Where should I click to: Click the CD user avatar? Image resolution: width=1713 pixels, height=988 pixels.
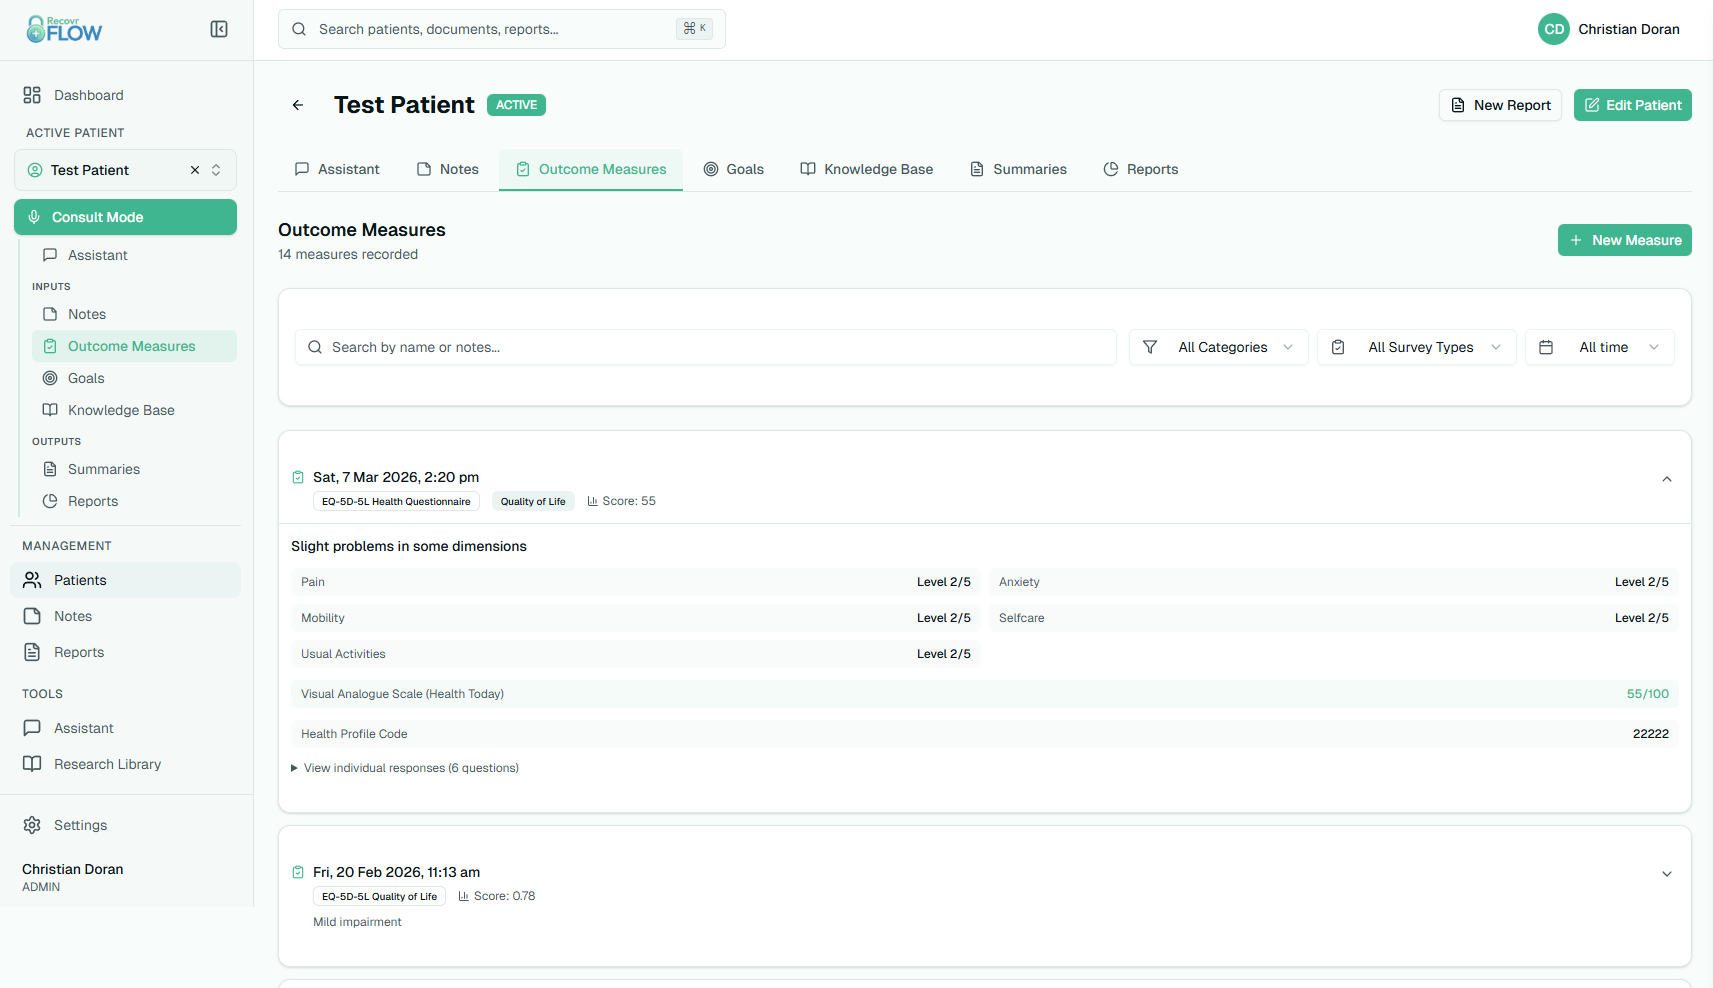(x=1553, y=29)
